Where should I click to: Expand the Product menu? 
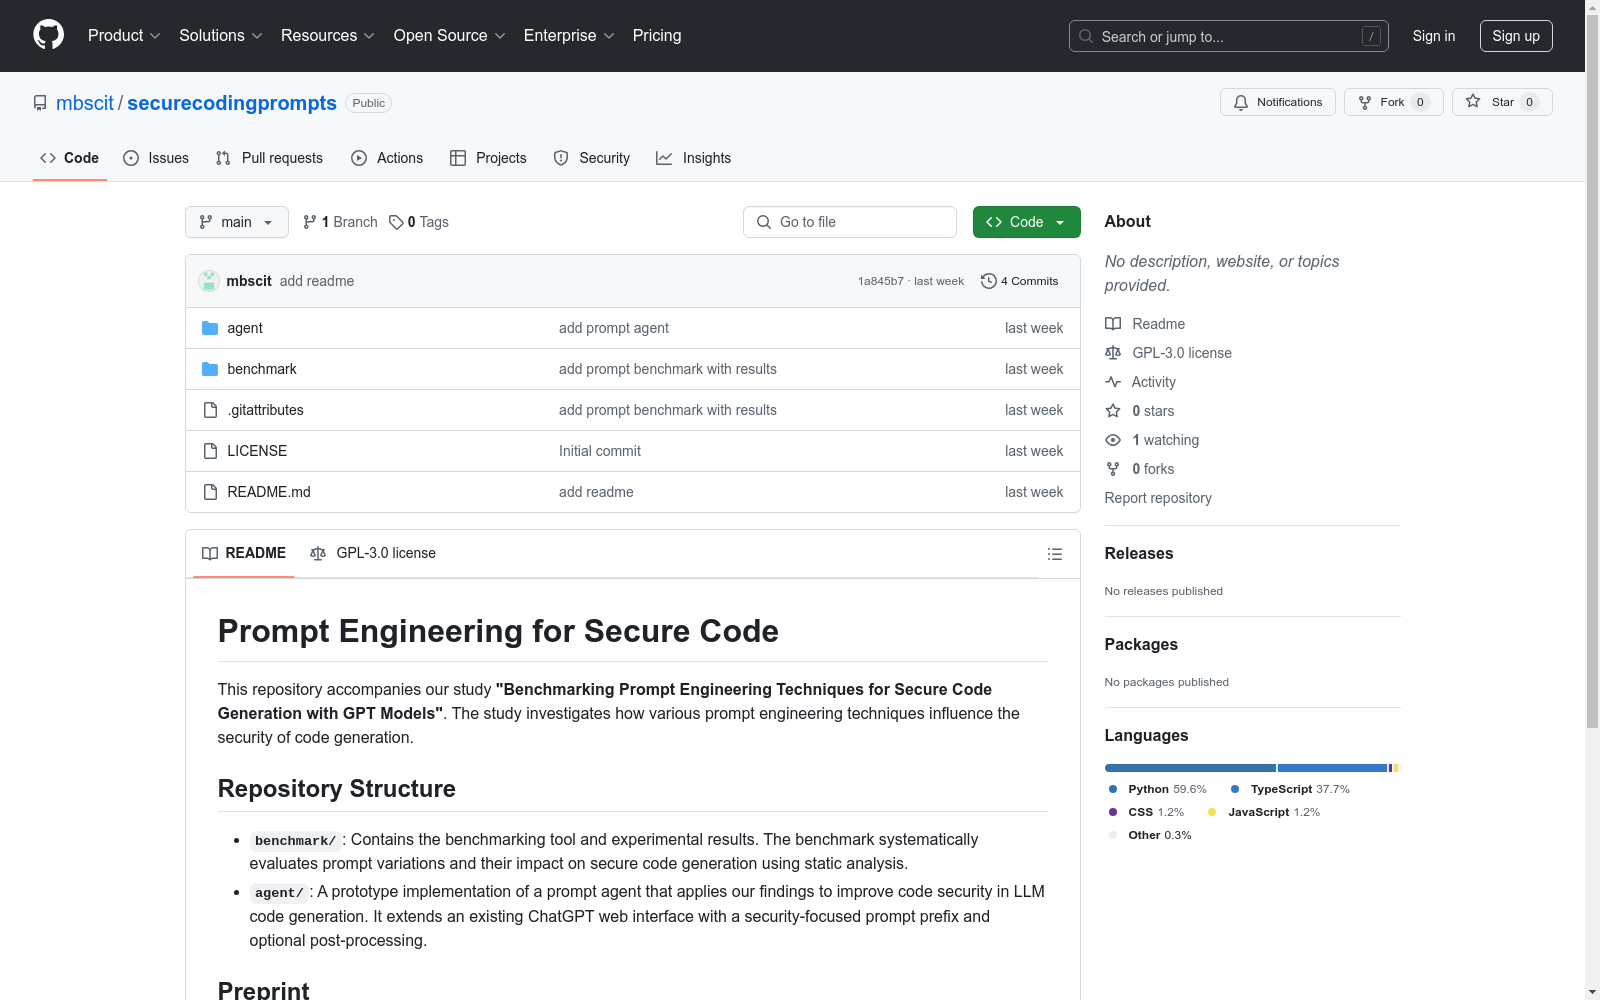click(x=124, y=36)
